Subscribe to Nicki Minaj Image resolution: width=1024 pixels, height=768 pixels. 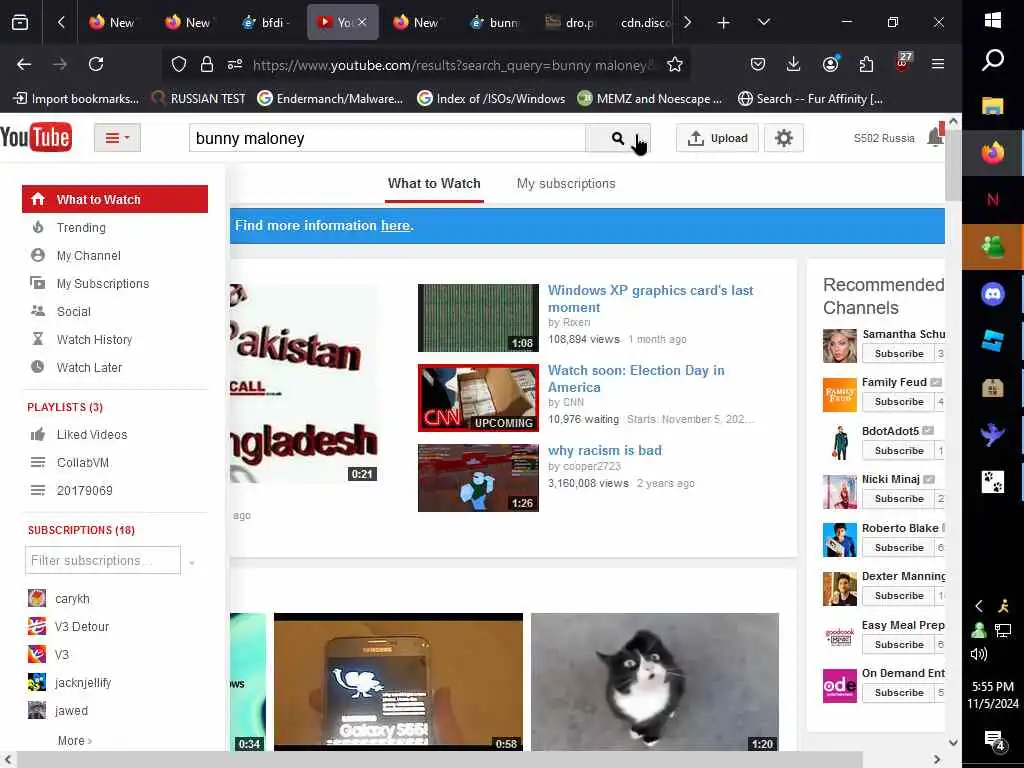tap(899, 498)
